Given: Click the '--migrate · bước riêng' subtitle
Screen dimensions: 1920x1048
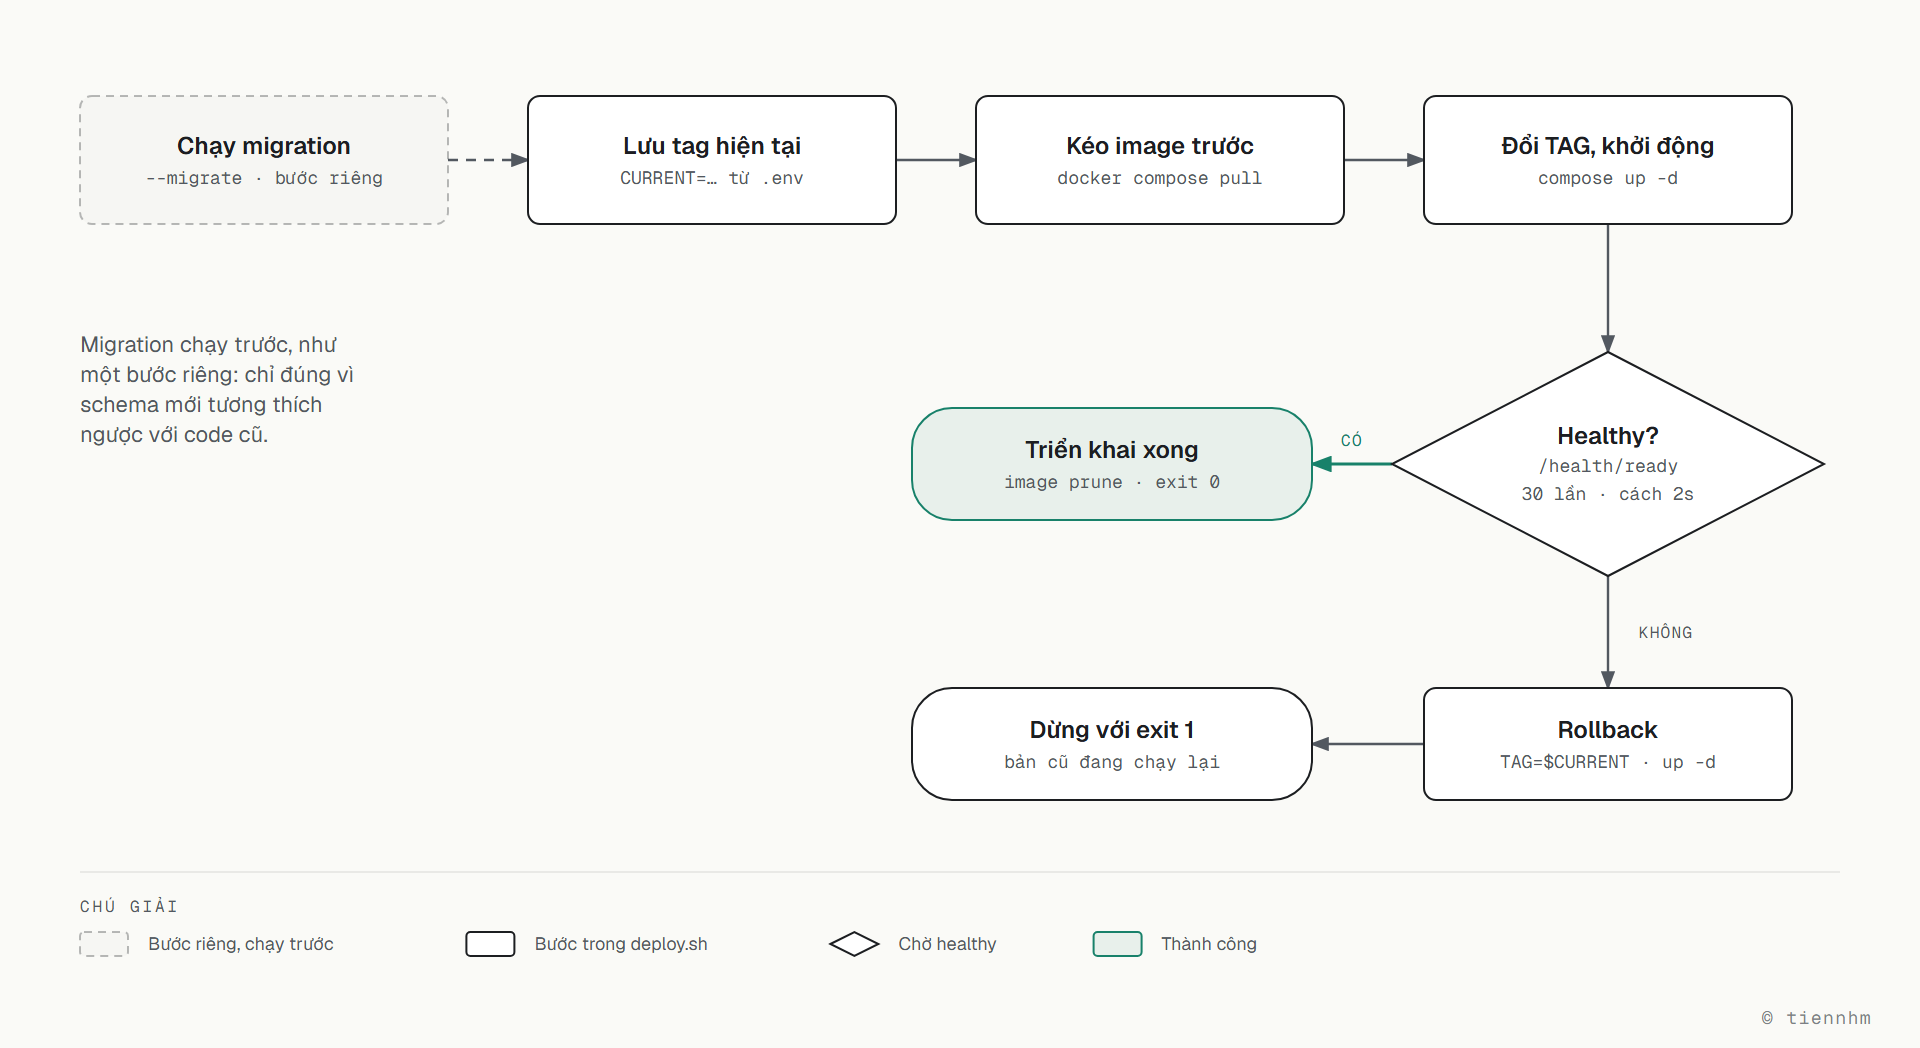Looking at the screenshot, I should click(x=264, y=178).
